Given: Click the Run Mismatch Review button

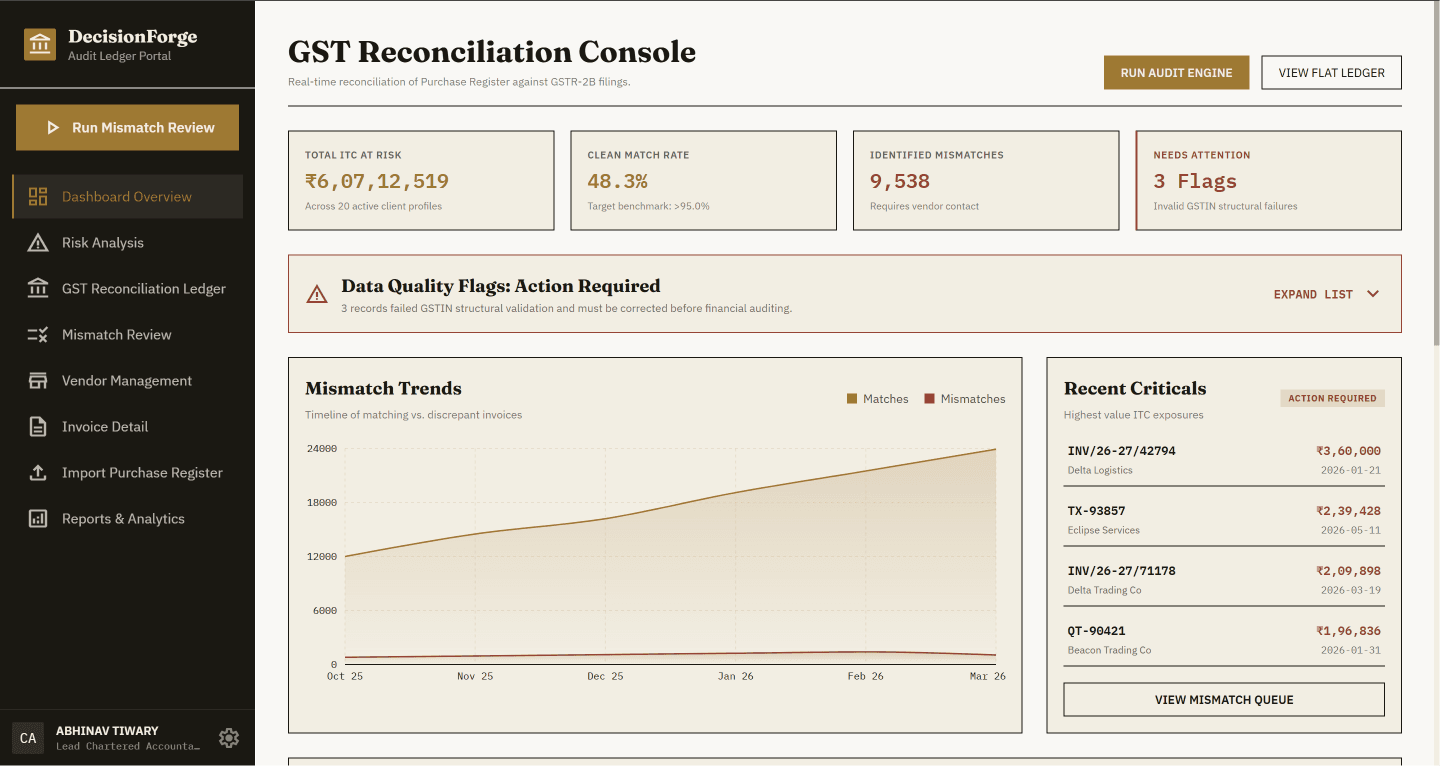Looking at the screenshot, I should point(127,128).
